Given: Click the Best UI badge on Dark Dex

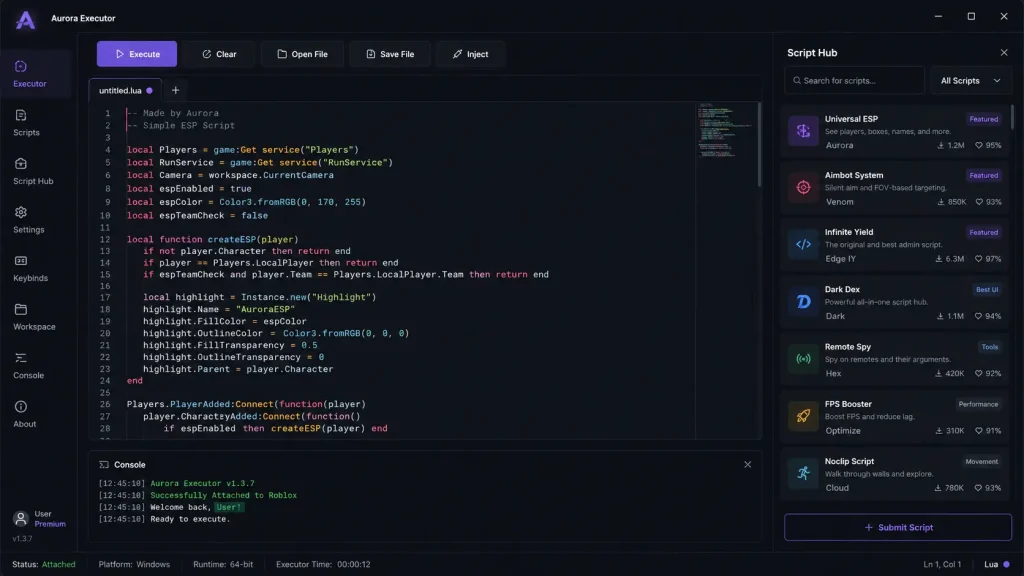Looking at the screenshot, I should (987, 289).
